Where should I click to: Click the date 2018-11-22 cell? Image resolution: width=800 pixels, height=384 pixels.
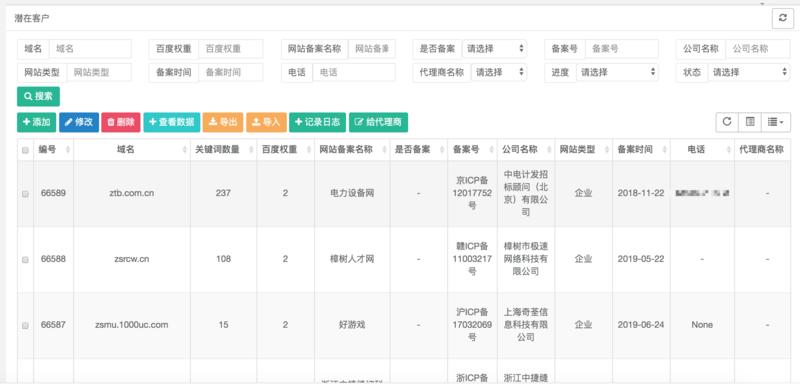click(x=641, y=193)
